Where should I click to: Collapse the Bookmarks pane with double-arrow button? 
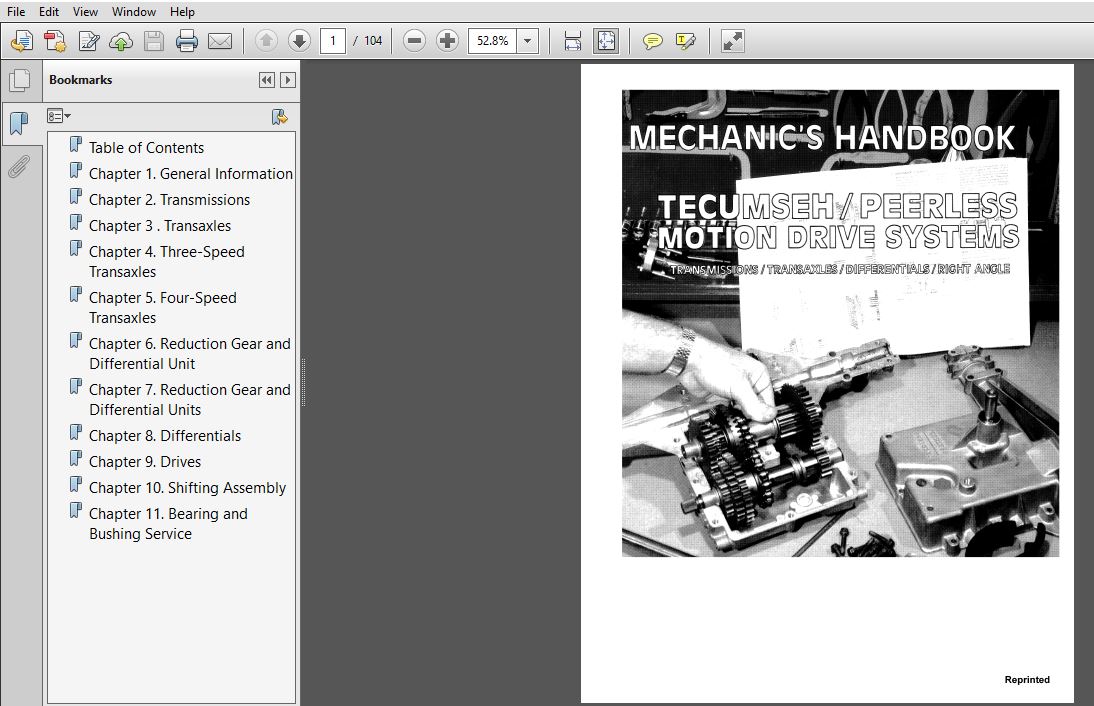(x=267, y=80)
